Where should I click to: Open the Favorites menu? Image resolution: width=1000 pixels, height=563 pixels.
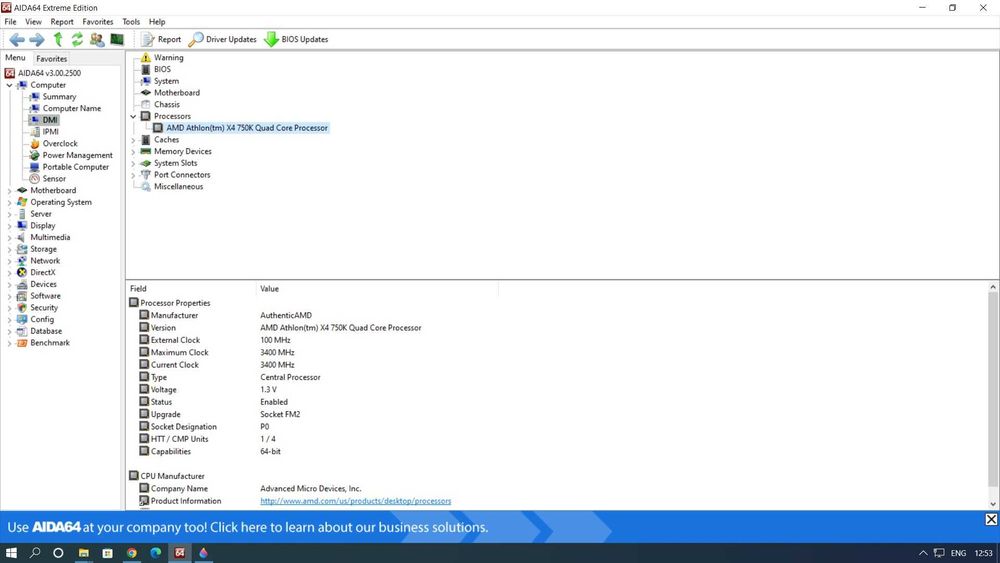98,22
